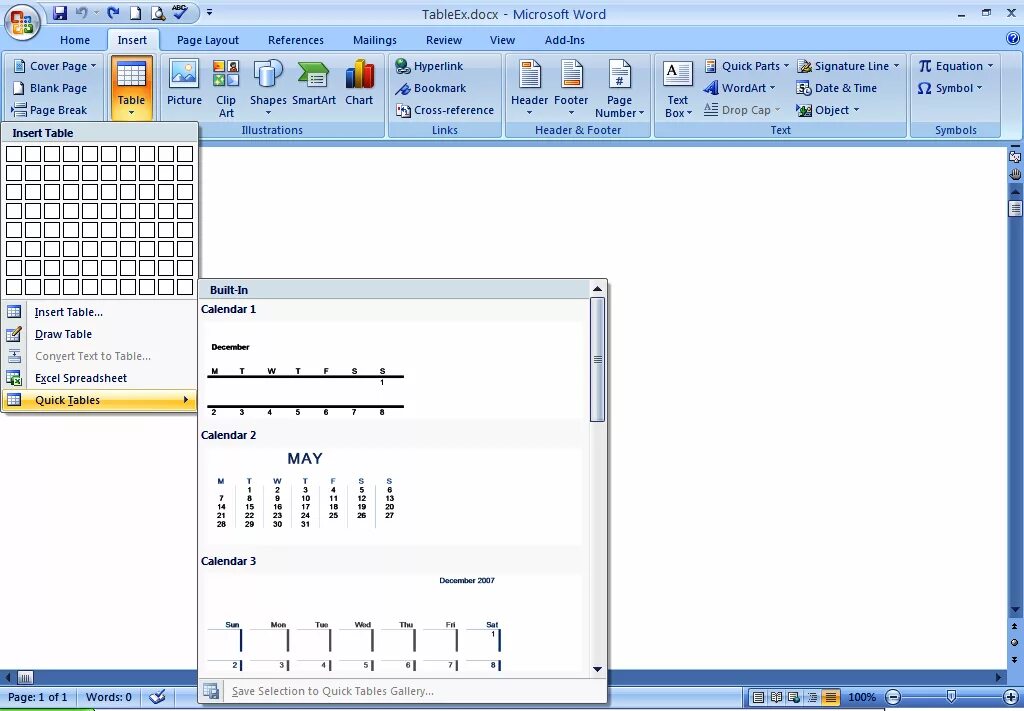The image size is (1024, 711).
Task: Insert a SmartArt graphic
Action: click(314, 82)
